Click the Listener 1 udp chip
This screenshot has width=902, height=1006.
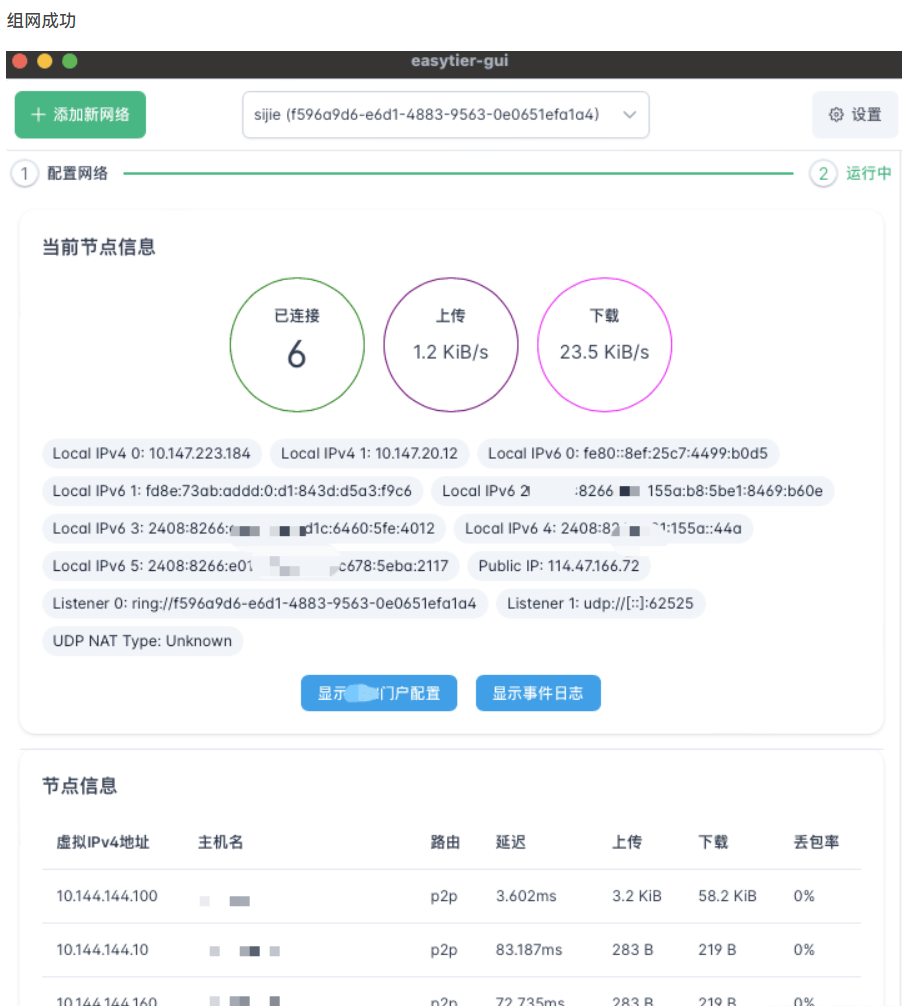pos(600,604)
